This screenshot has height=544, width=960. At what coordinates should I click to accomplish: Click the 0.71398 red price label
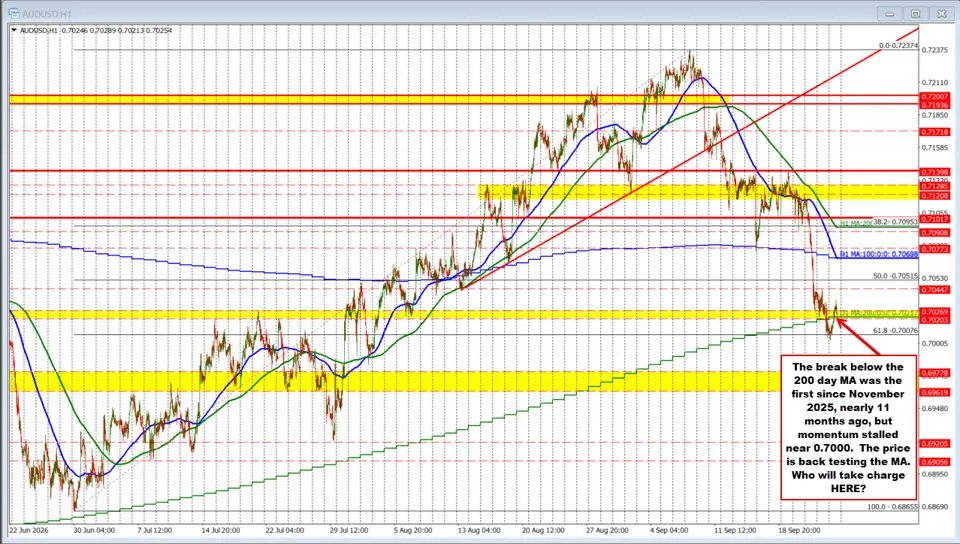tap(934, 172)
